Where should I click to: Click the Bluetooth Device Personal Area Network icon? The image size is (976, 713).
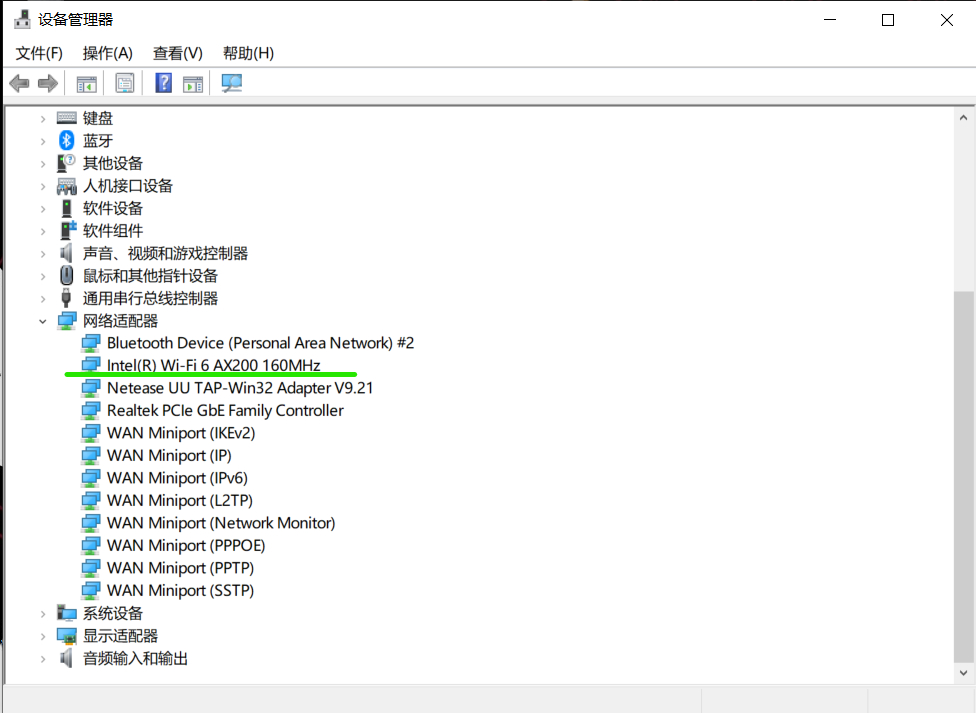pos(91,342)
